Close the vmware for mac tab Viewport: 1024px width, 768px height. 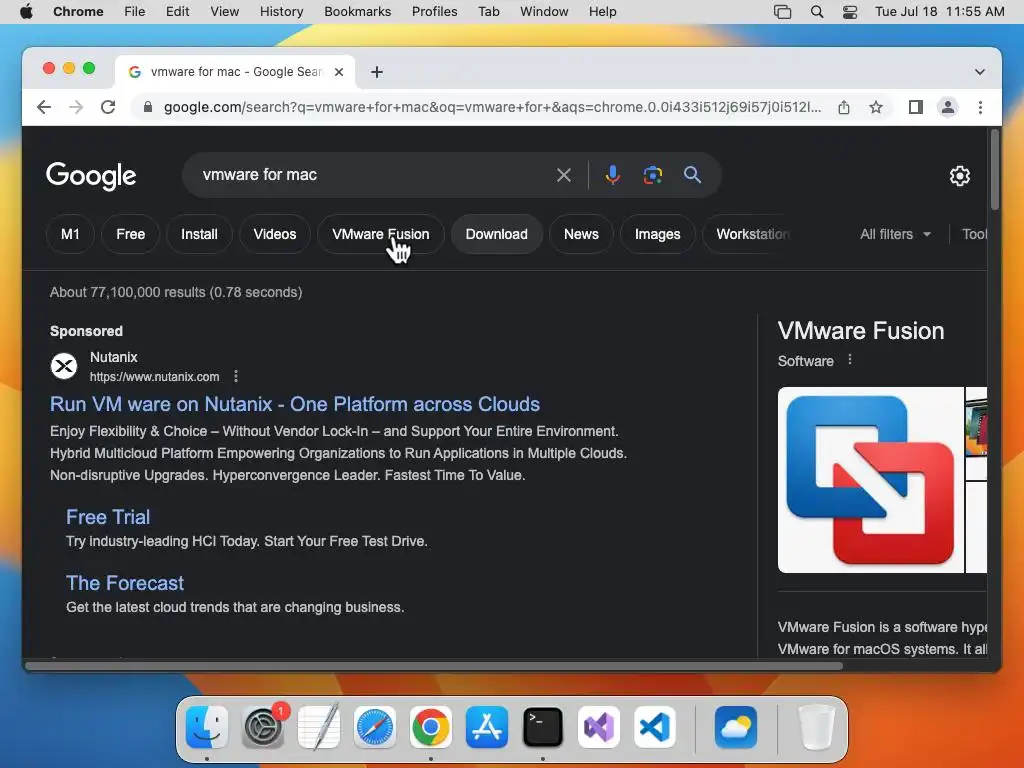point(339,72)
